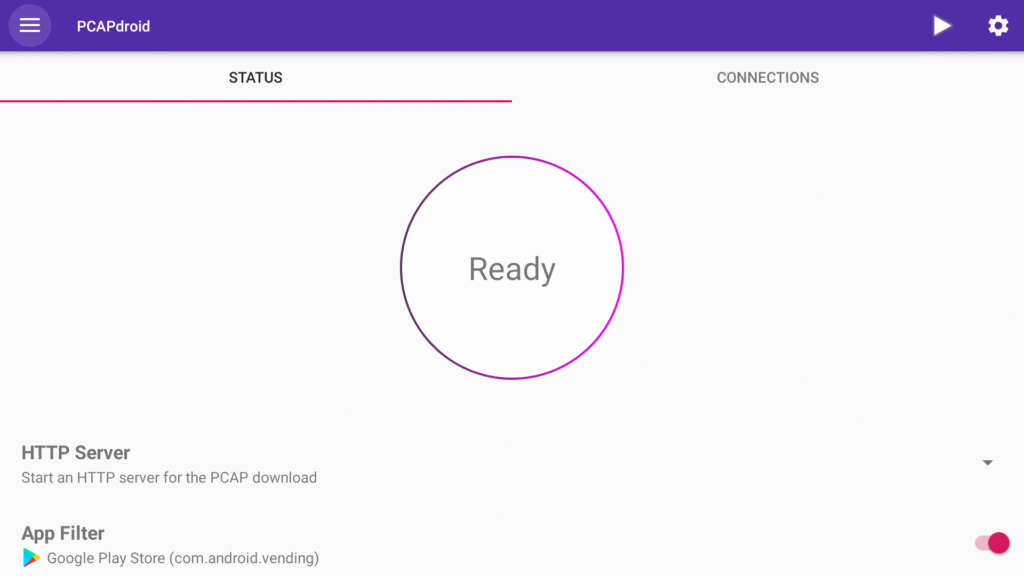Open the navigation drawer menu
This screenshot has height=576, width=1024.
(x=29, y=25)
